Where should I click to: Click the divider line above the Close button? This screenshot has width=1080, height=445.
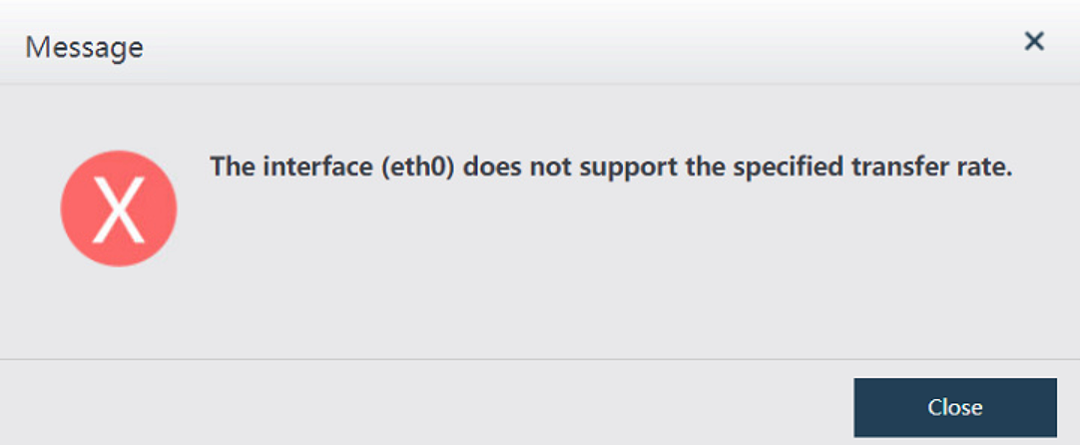coord(540,358)
